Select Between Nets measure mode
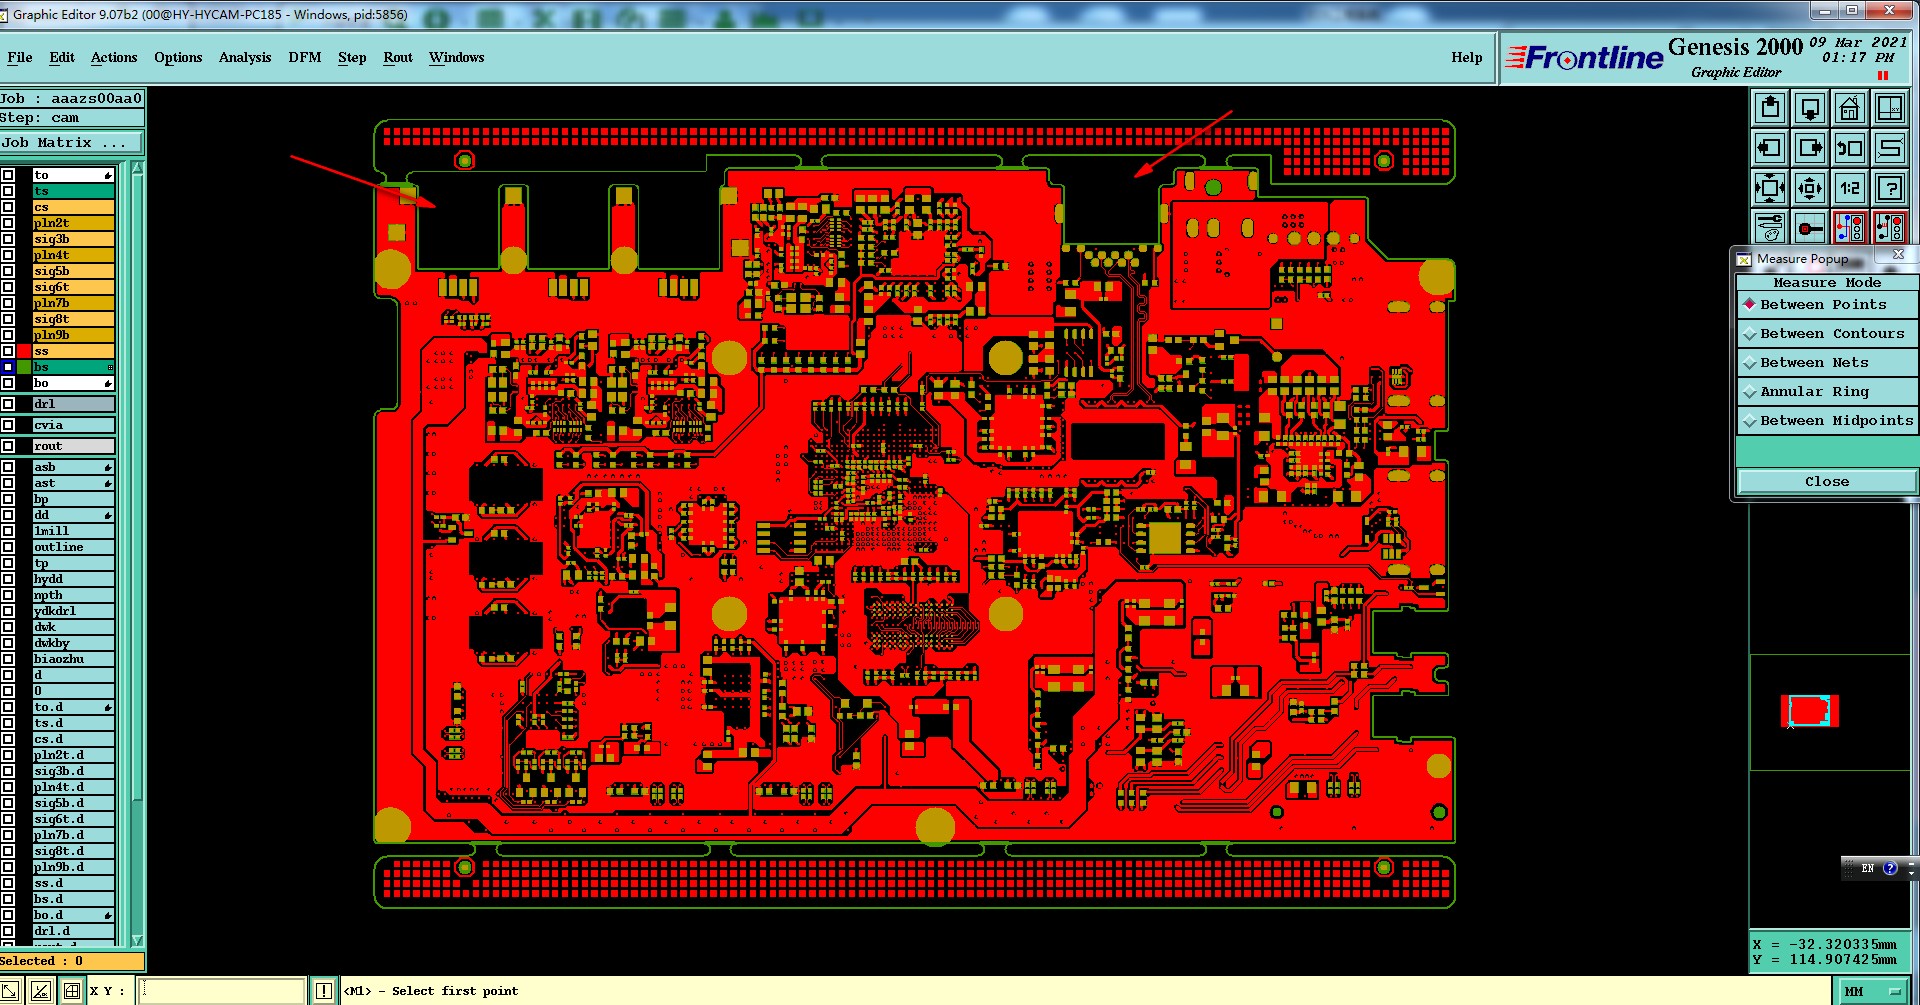 click(1827, 362)
